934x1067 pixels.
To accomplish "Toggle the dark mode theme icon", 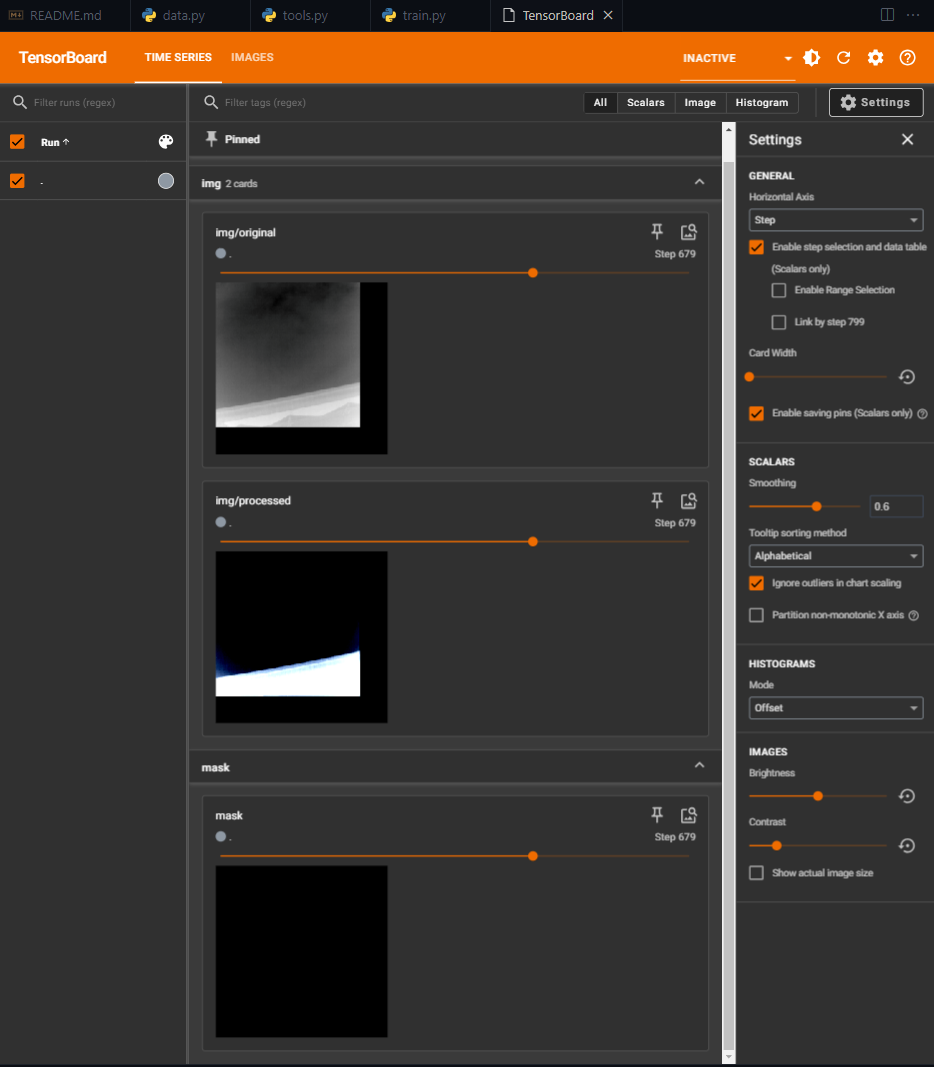I will click(812, 58).
